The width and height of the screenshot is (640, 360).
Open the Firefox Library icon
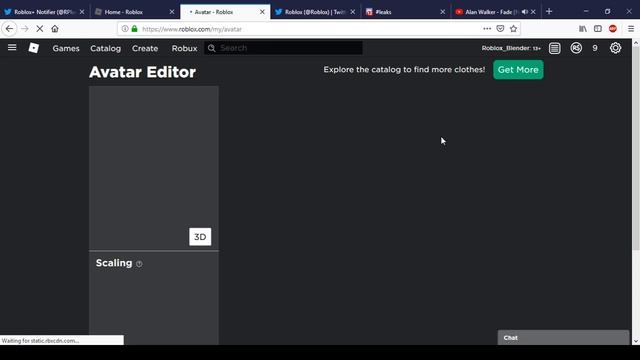(582, 29)
